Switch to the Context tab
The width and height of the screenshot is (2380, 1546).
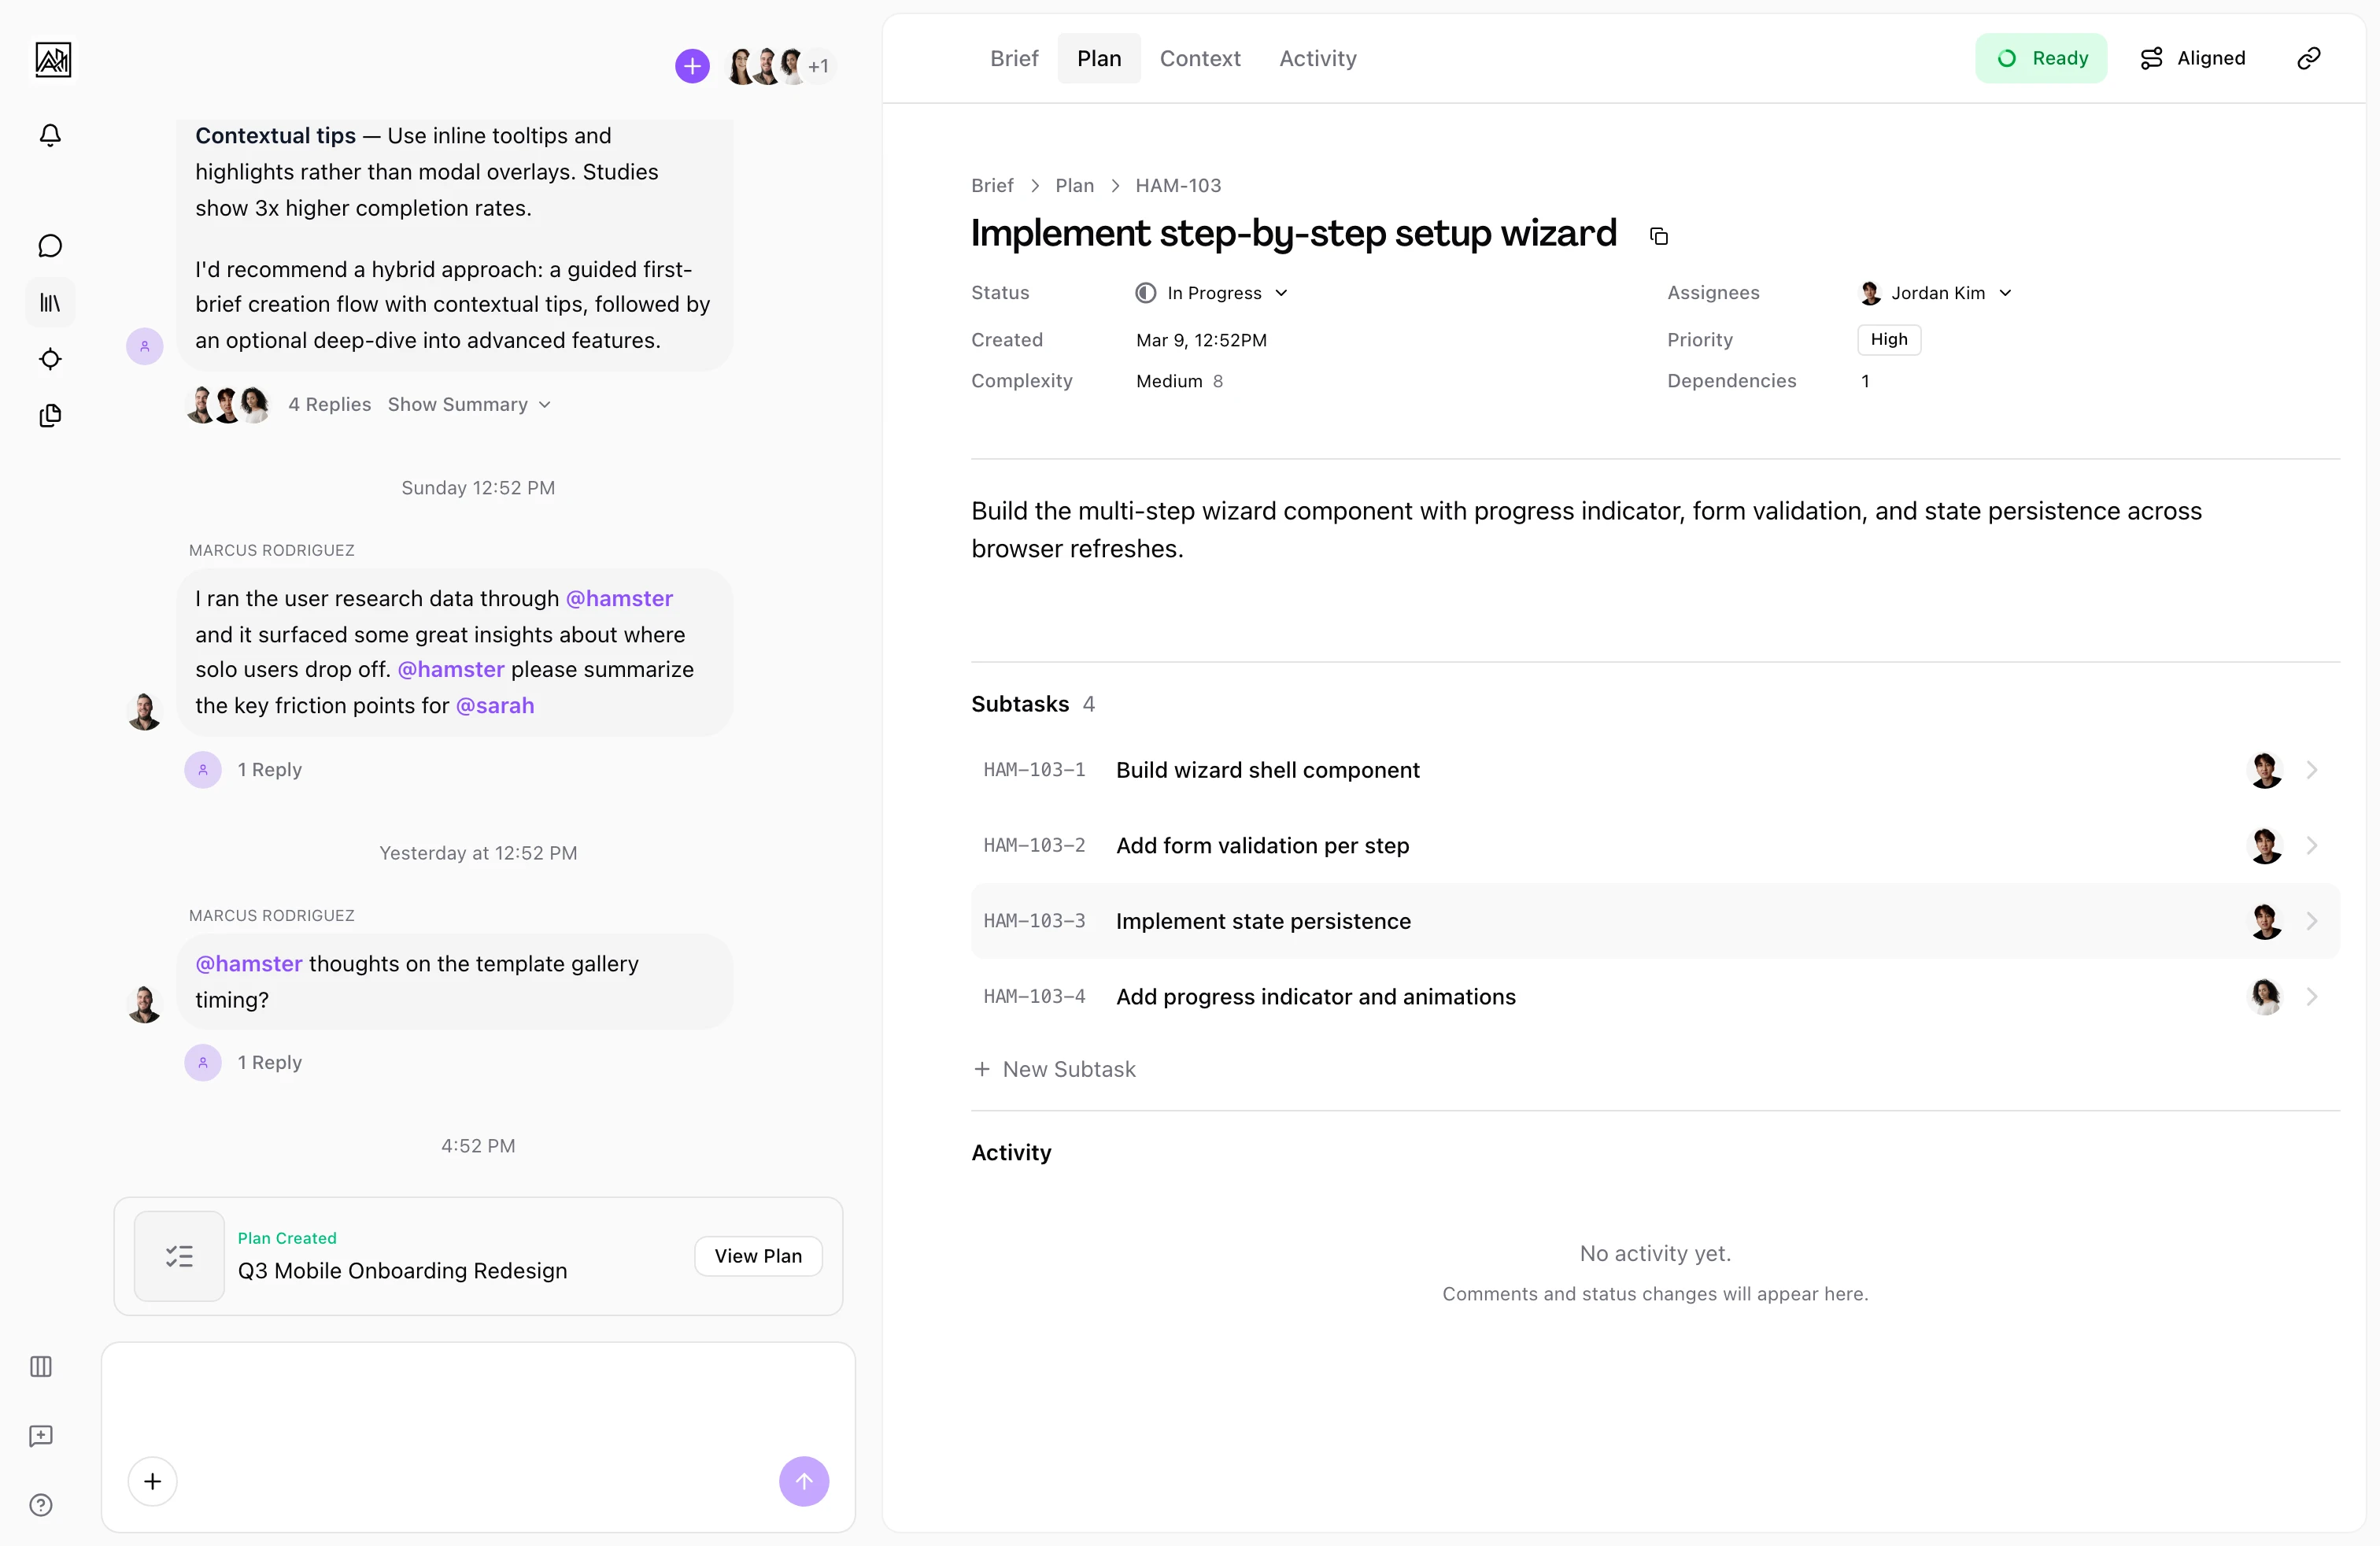1199,58
